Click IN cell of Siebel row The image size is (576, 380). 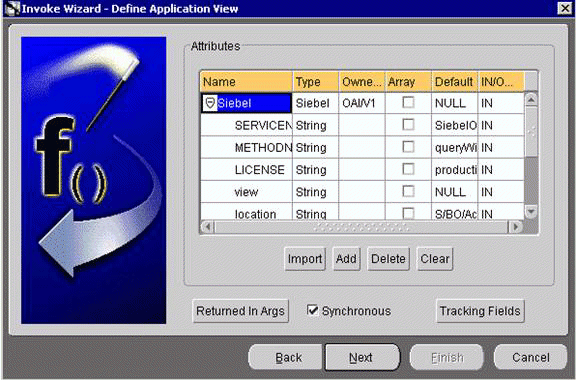point(501,103)
